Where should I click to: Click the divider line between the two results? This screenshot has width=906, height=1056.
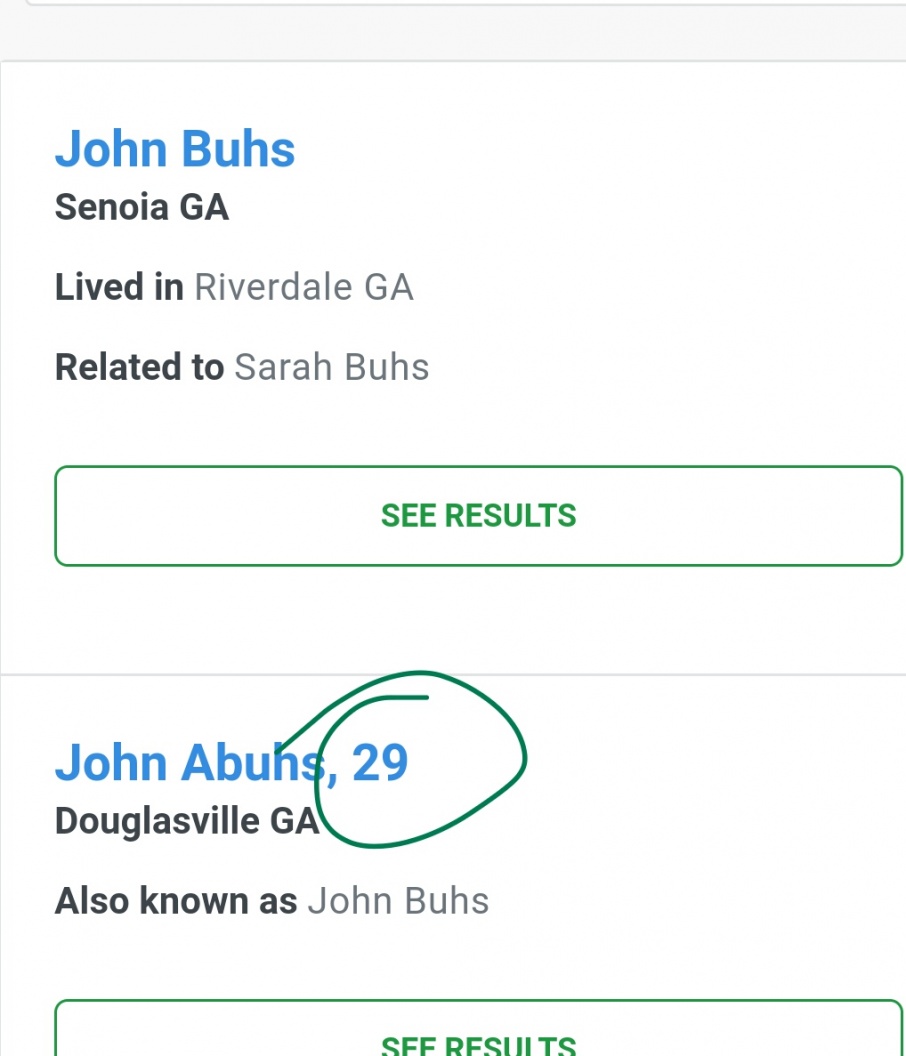[453, 674]
